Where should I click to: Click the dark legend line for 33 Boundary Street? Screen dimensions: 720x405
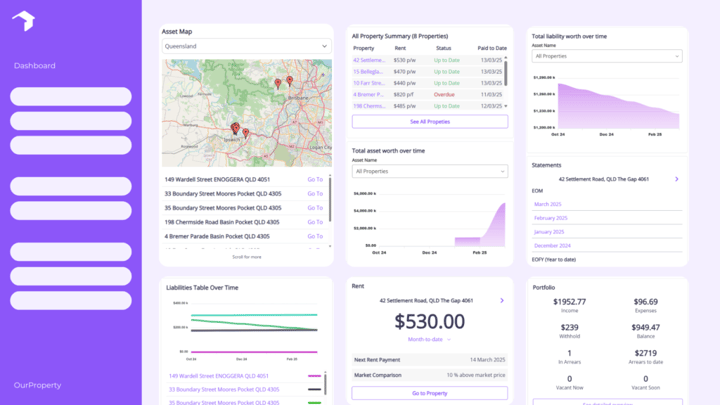click(315, 389)
